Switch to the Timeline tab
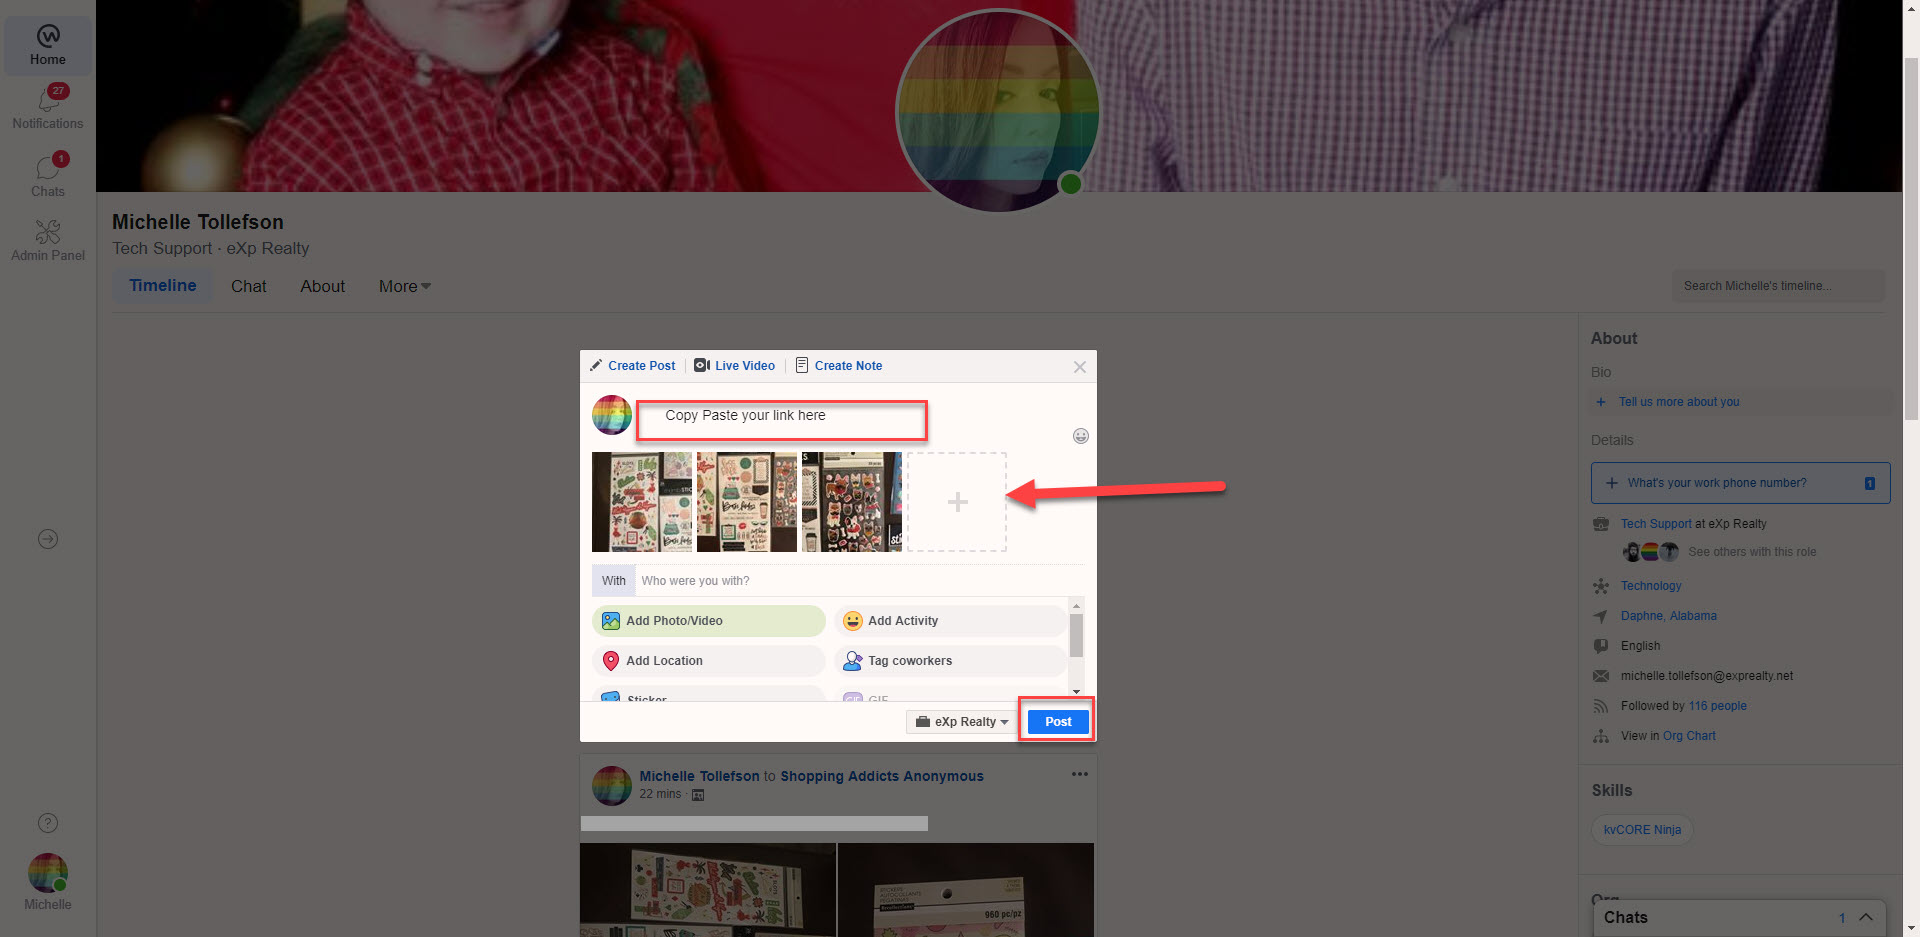This screenshot has height=937, width=1920. coord(163,286)
